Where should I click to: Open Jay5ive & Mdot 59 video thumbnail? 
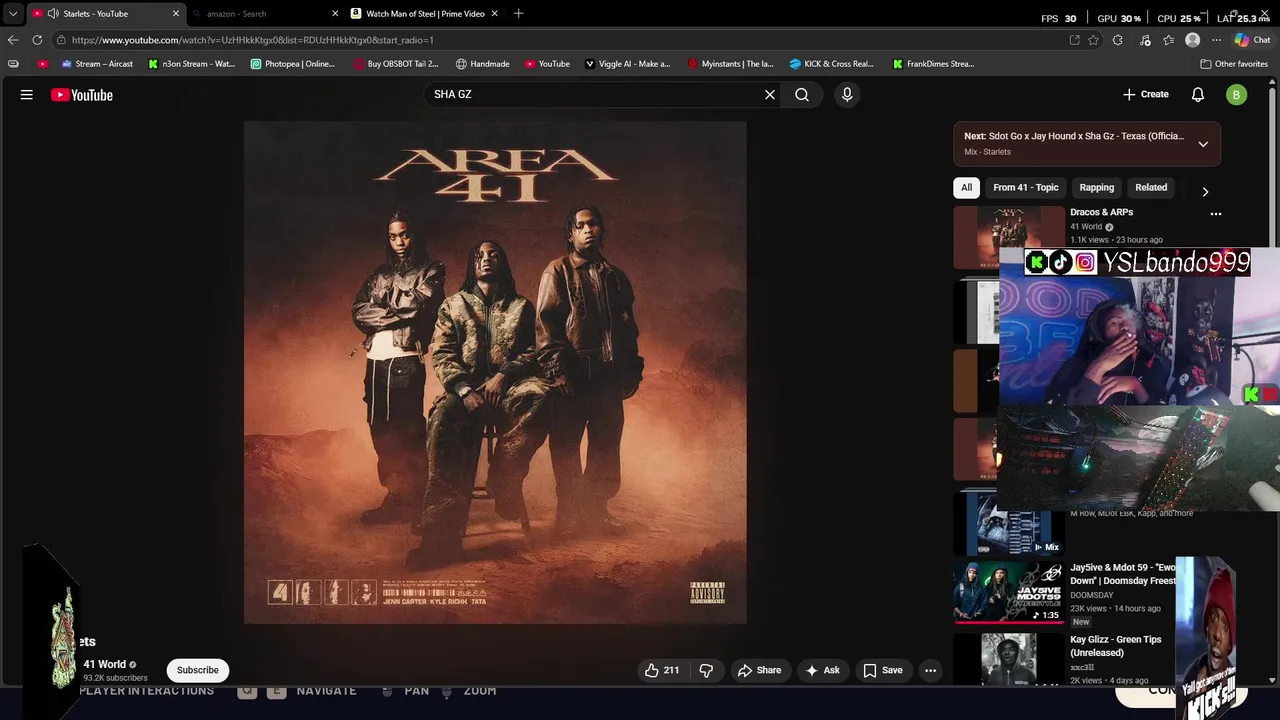1009,592
